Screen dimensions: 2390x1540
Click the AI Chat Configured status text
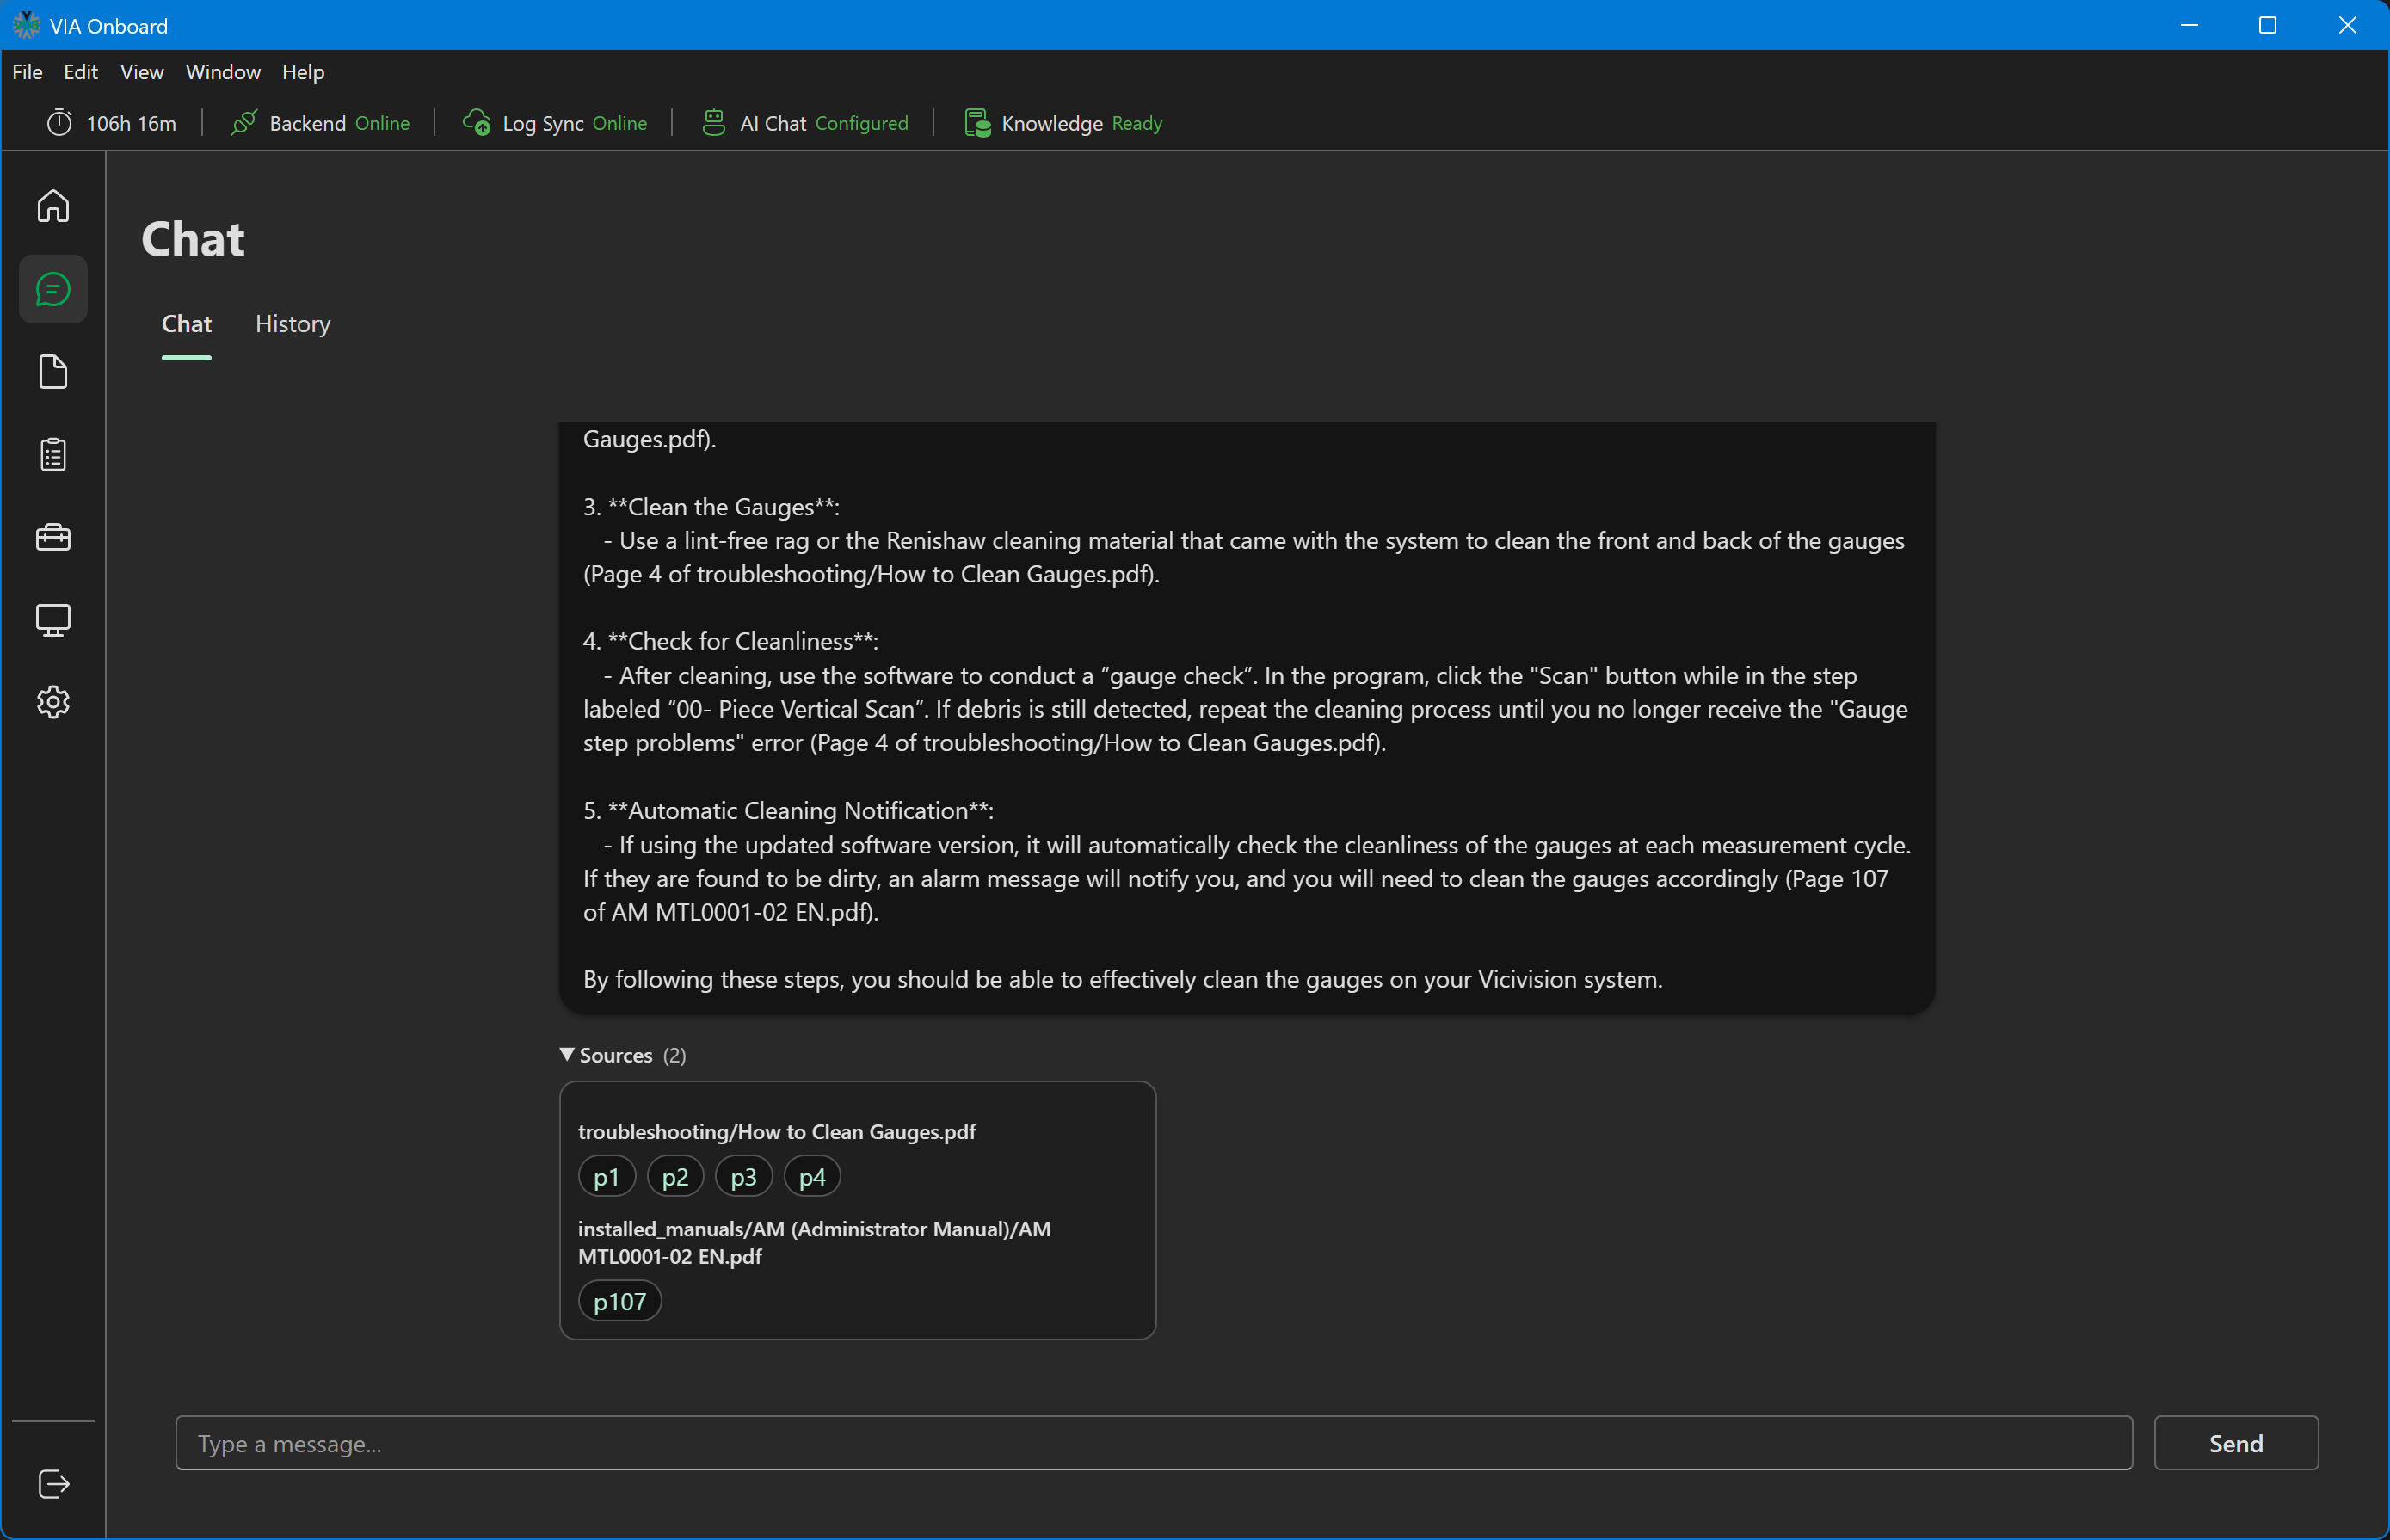pos(824,123)
